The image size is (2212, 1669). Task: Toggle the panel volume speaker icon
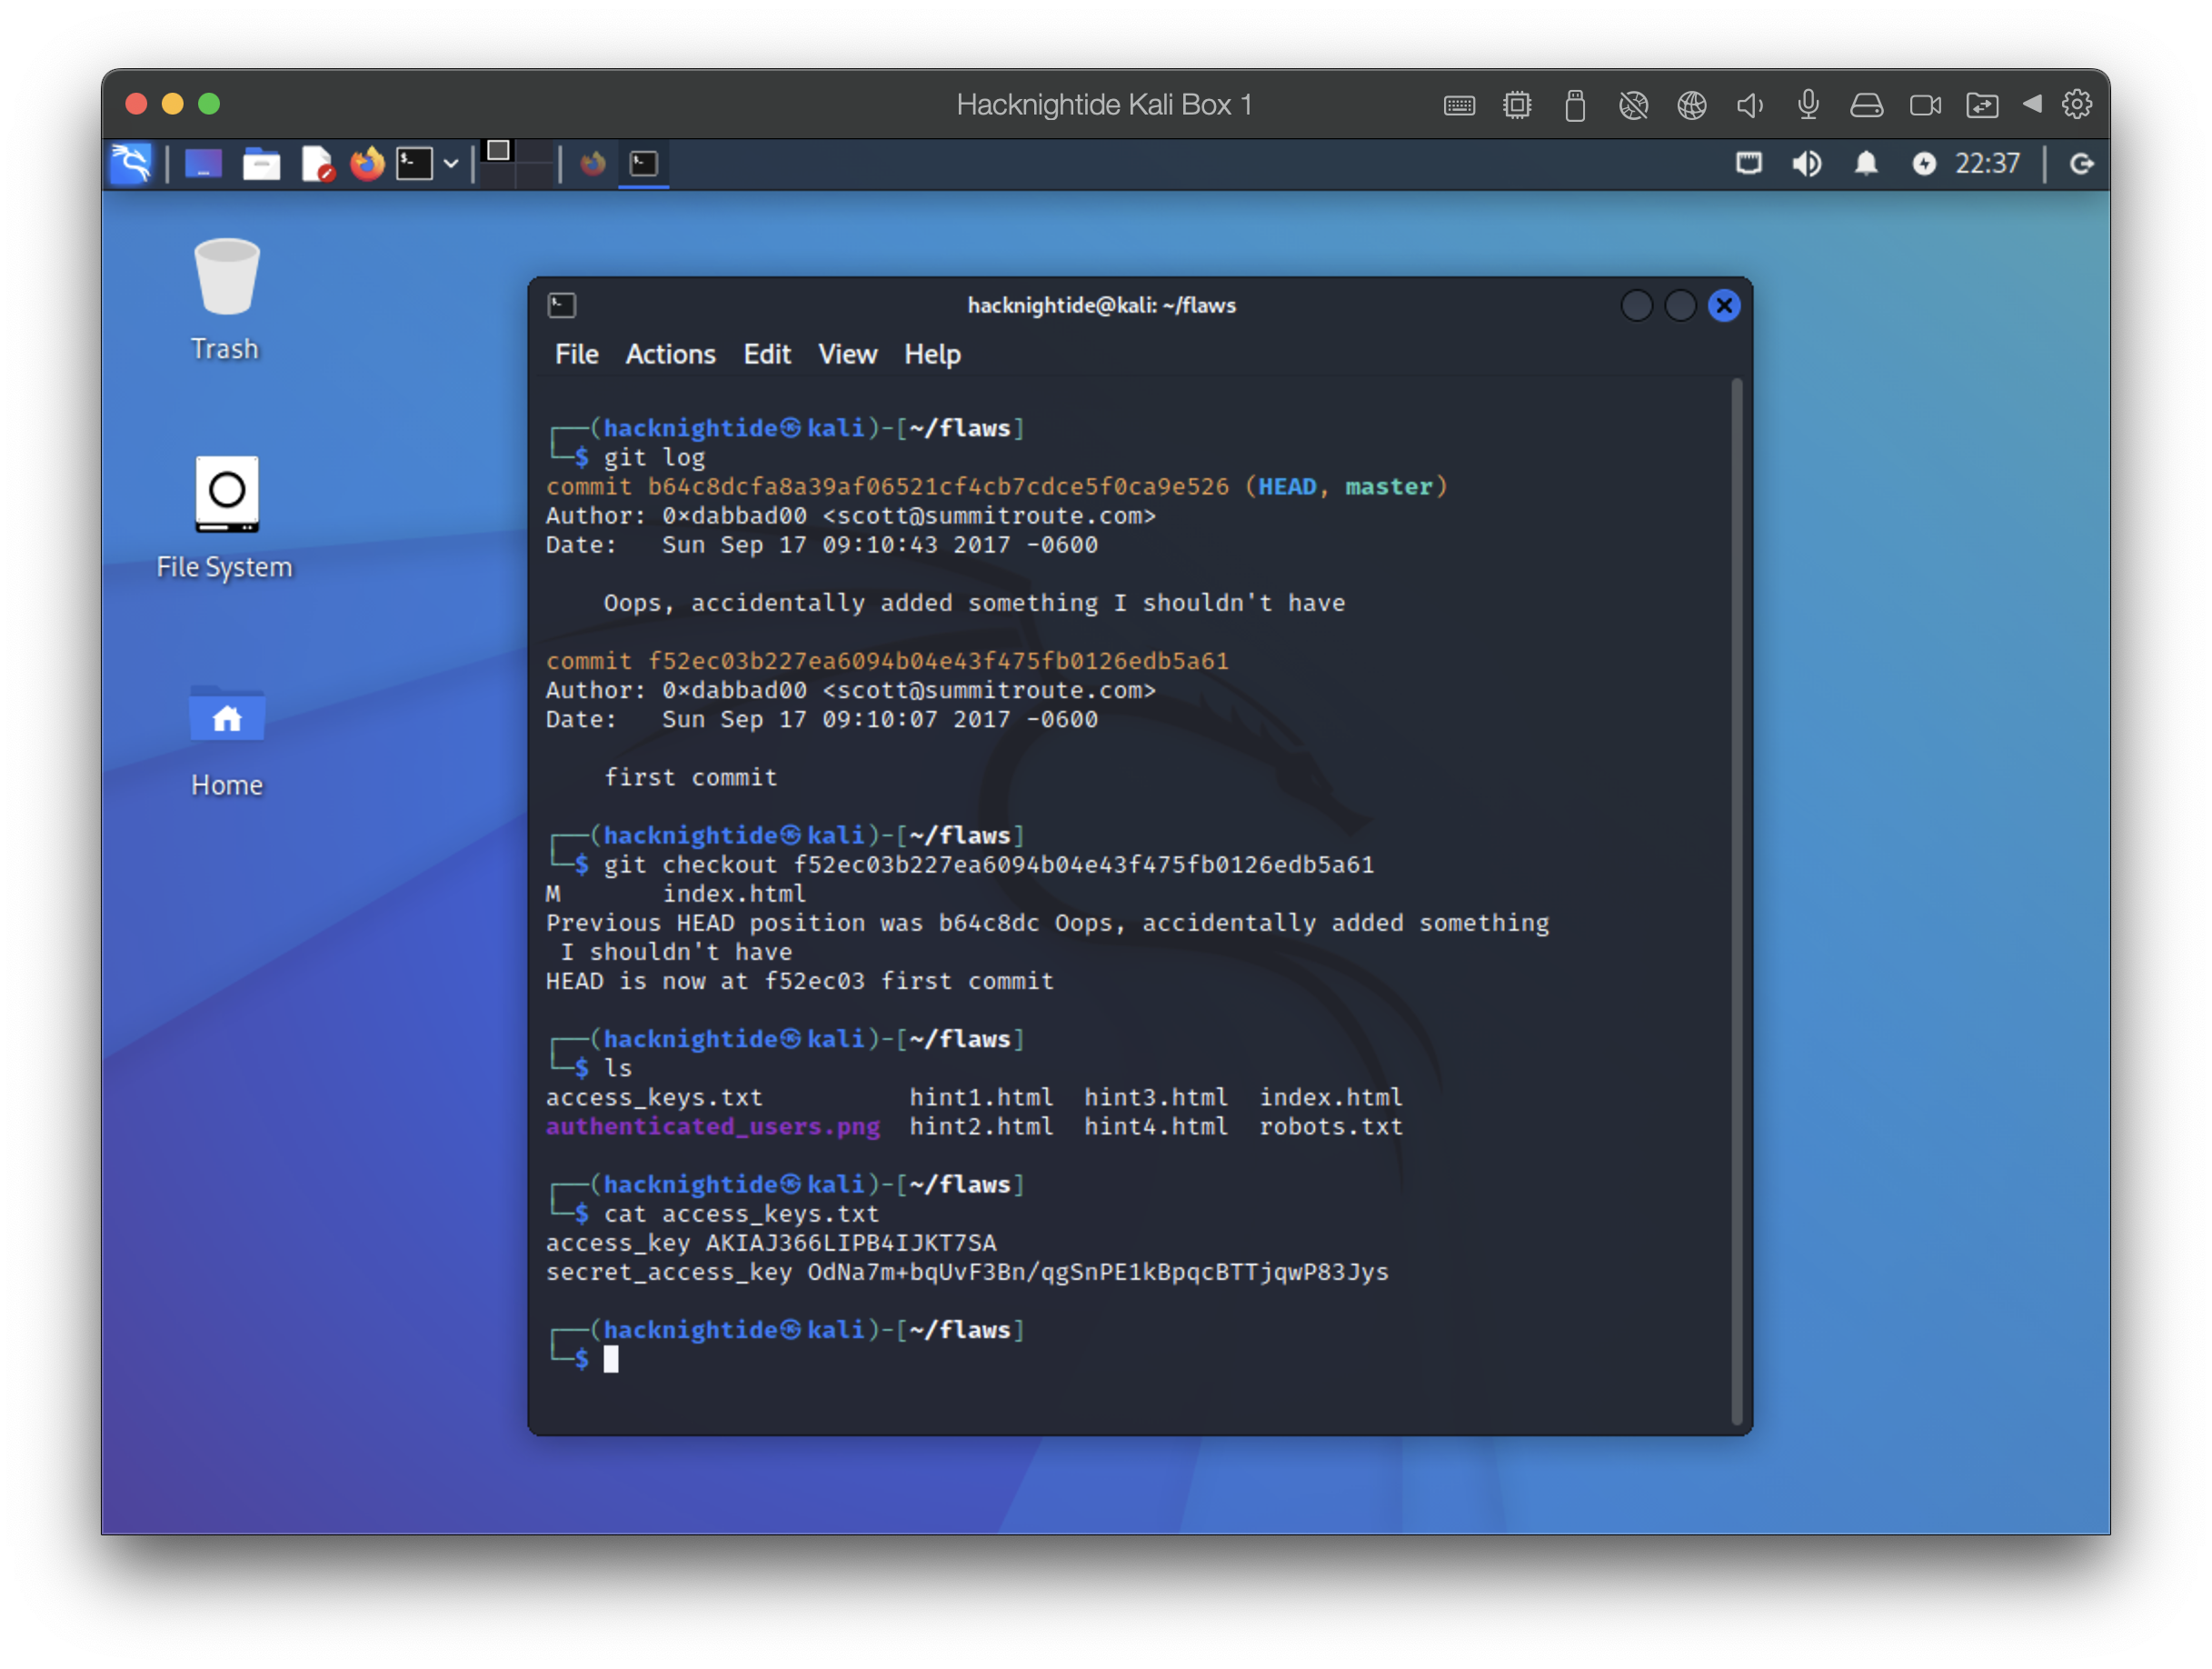1806,163
